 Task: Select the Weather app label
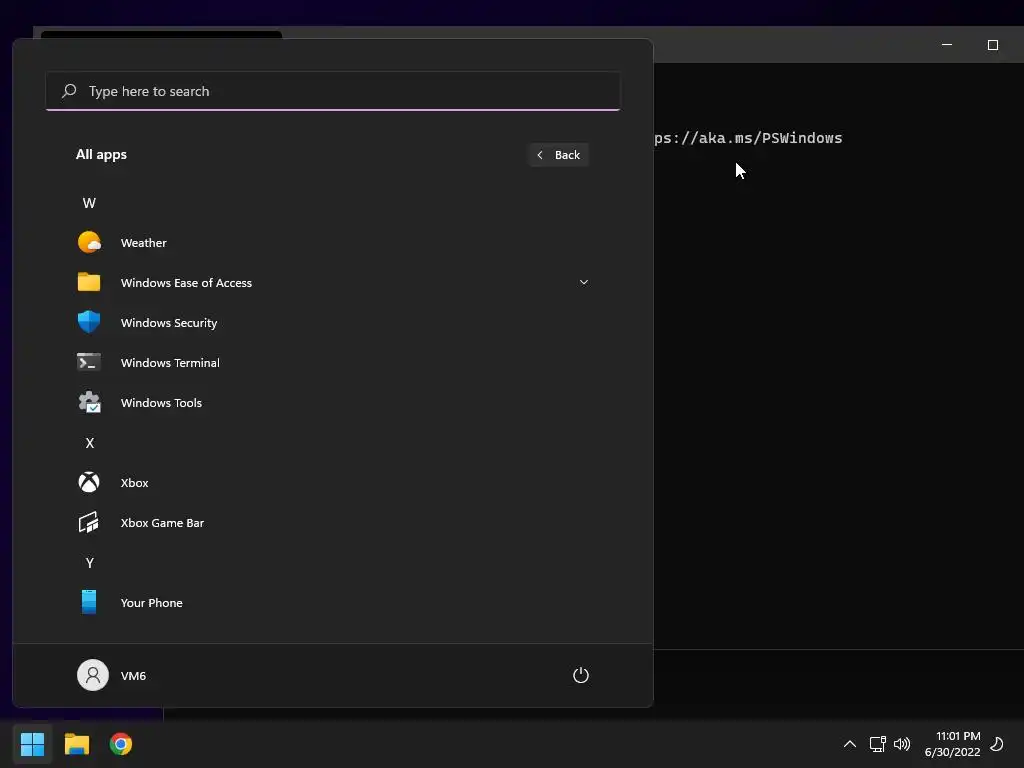point(144,242)
